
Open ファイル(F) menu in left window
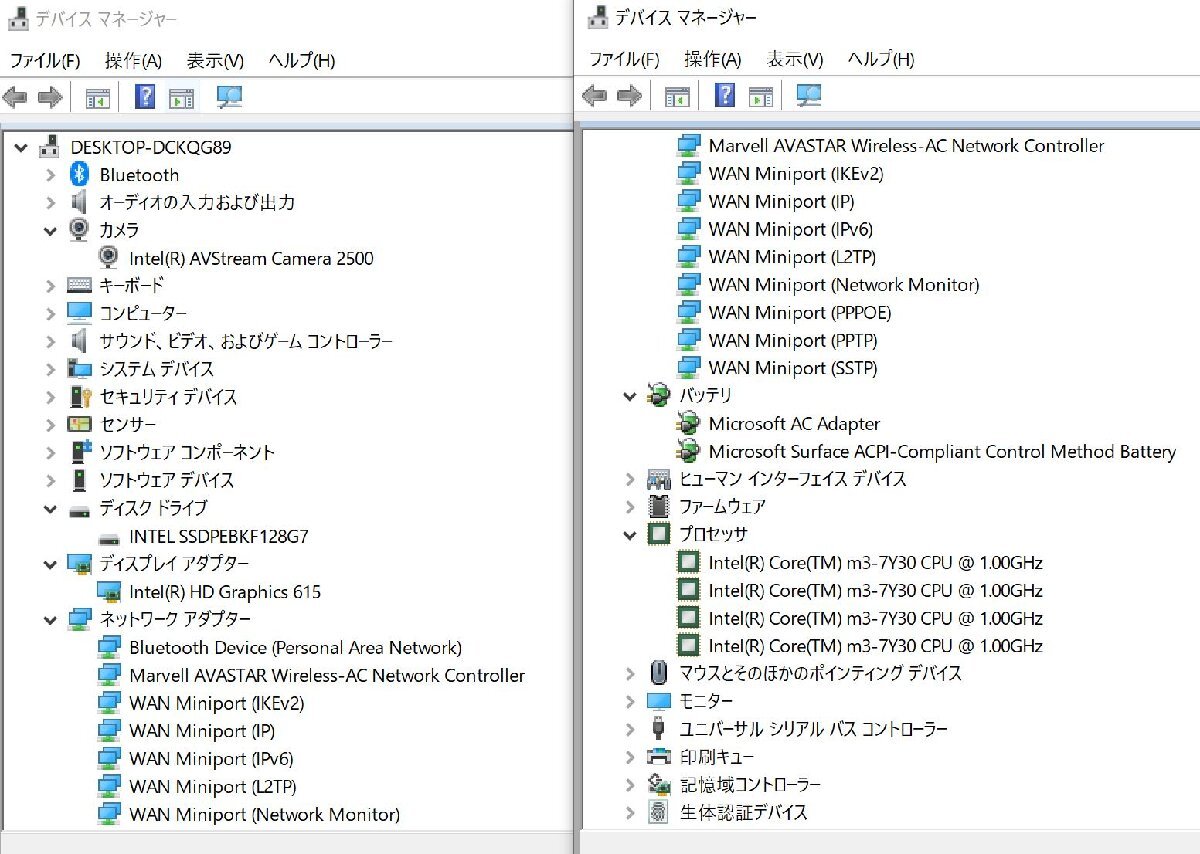tap(45, 60)
